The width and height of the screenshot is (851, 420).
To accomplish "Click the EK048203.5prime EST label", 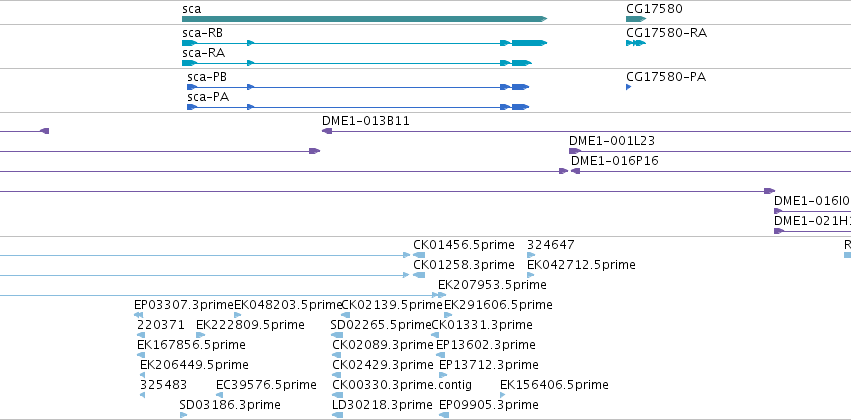I will 288,304.
